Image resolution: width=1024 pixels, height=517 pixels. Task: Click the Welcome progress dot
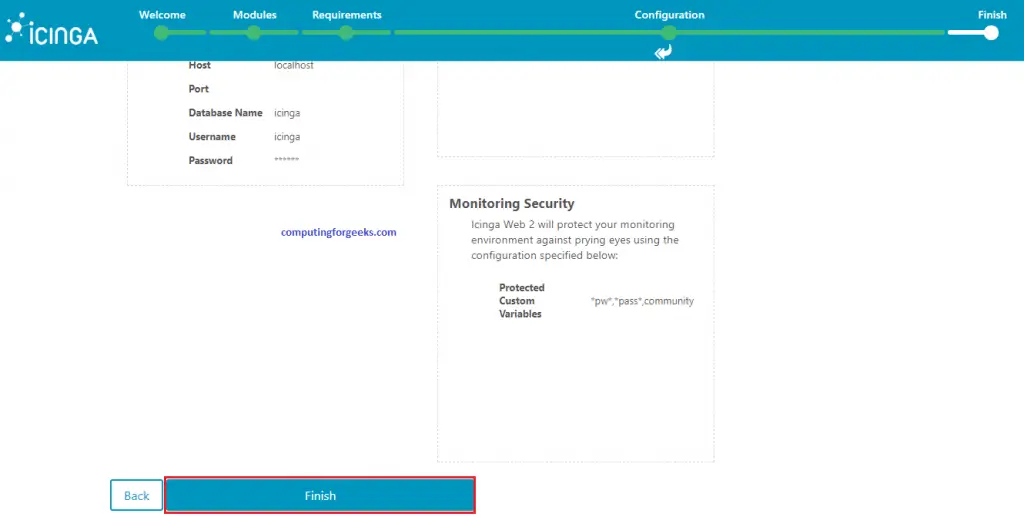click(161, 33)
